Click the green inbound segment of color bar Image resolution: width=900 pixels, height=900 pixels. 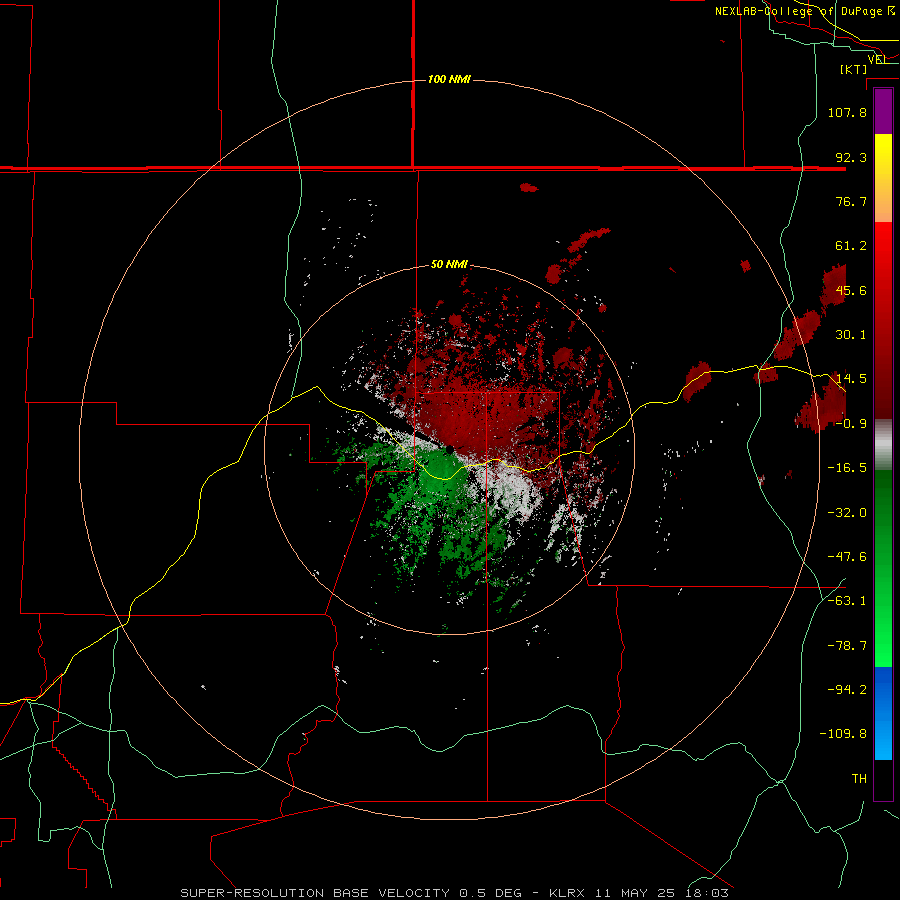[883, 568]
